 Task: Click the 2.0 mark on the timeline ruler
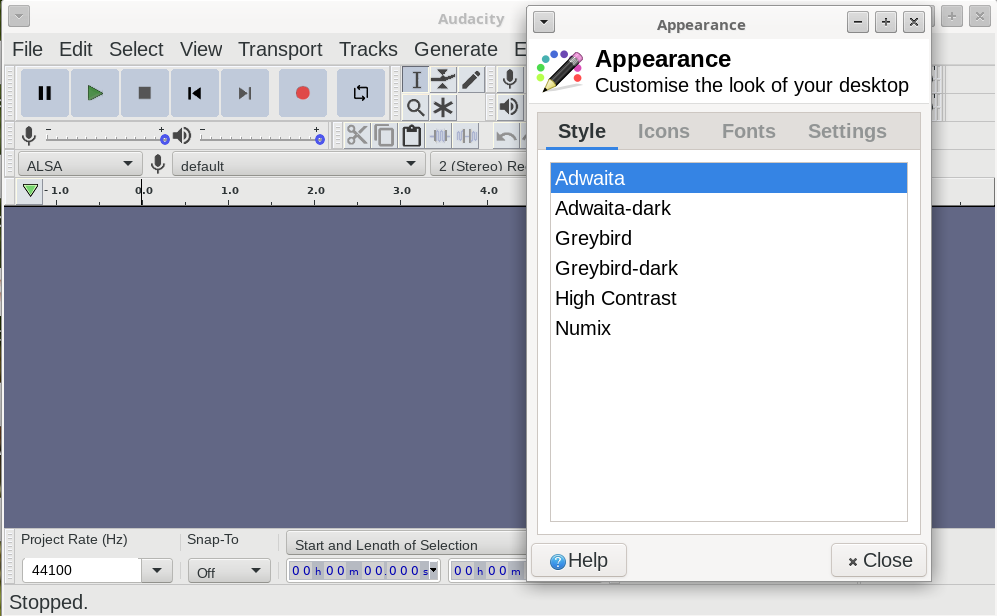[315, 190]
